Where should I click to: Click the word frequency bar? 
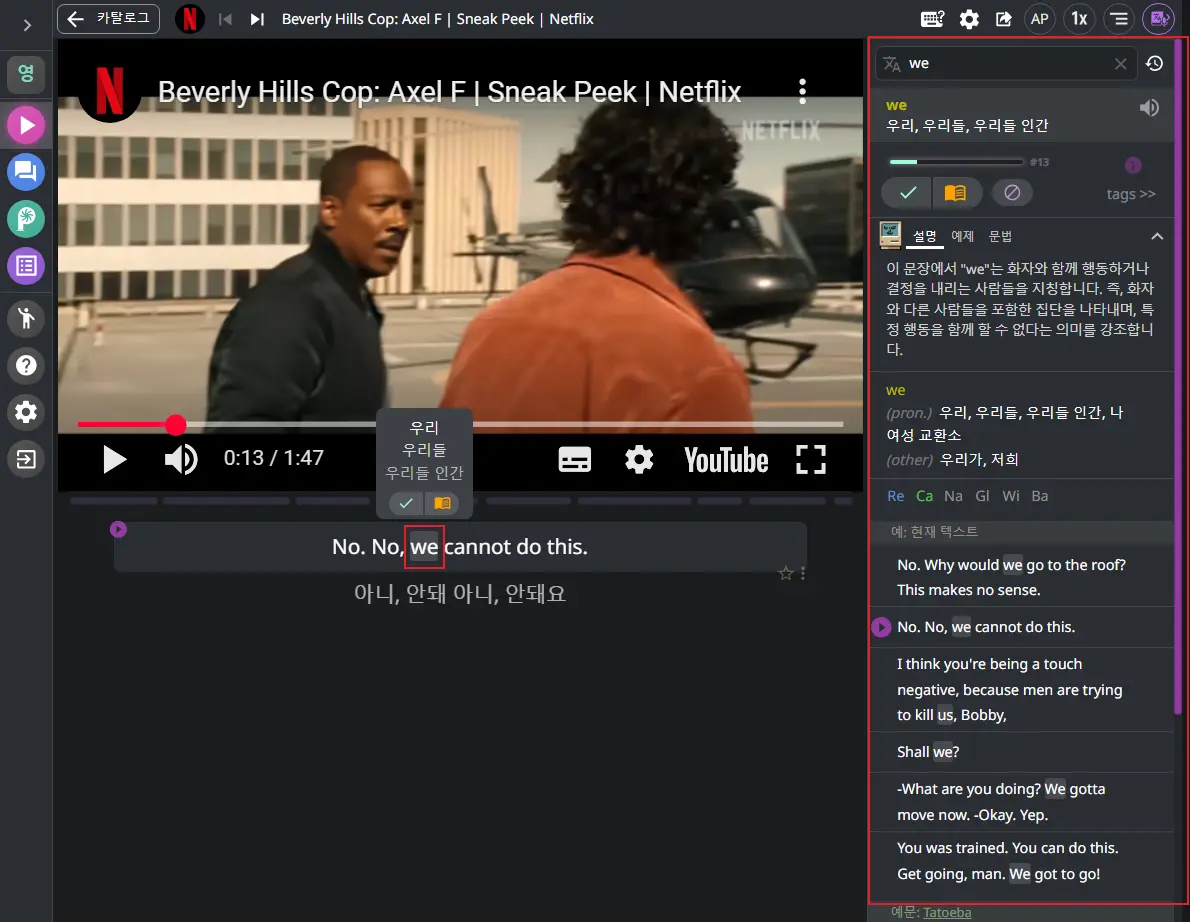[x=956, y=162]
